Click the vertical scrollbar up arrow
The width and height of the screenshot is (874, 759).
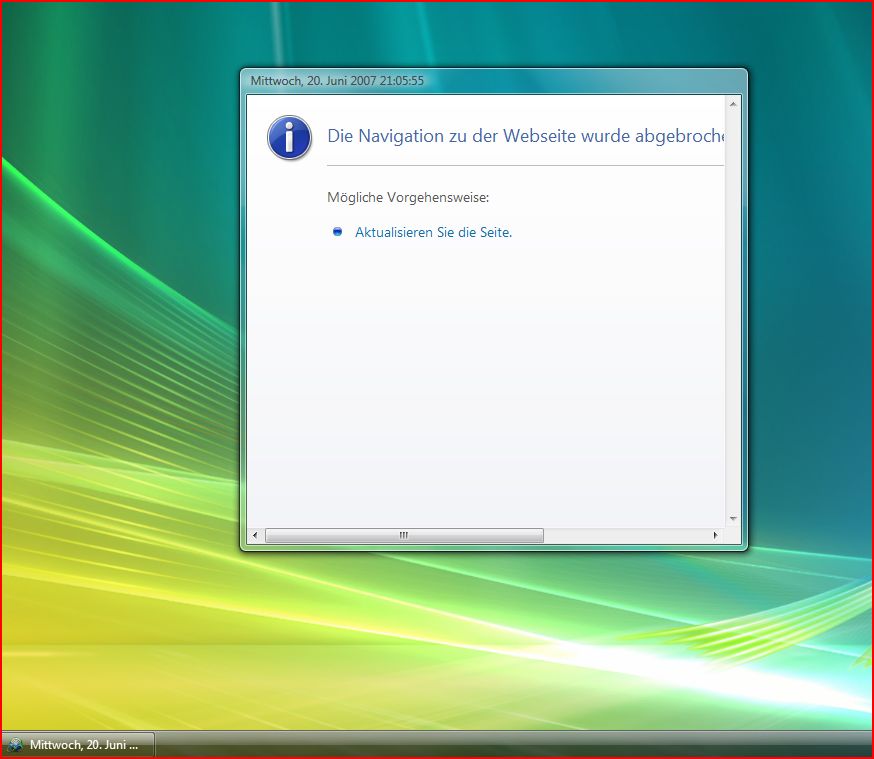click(733, 104)
